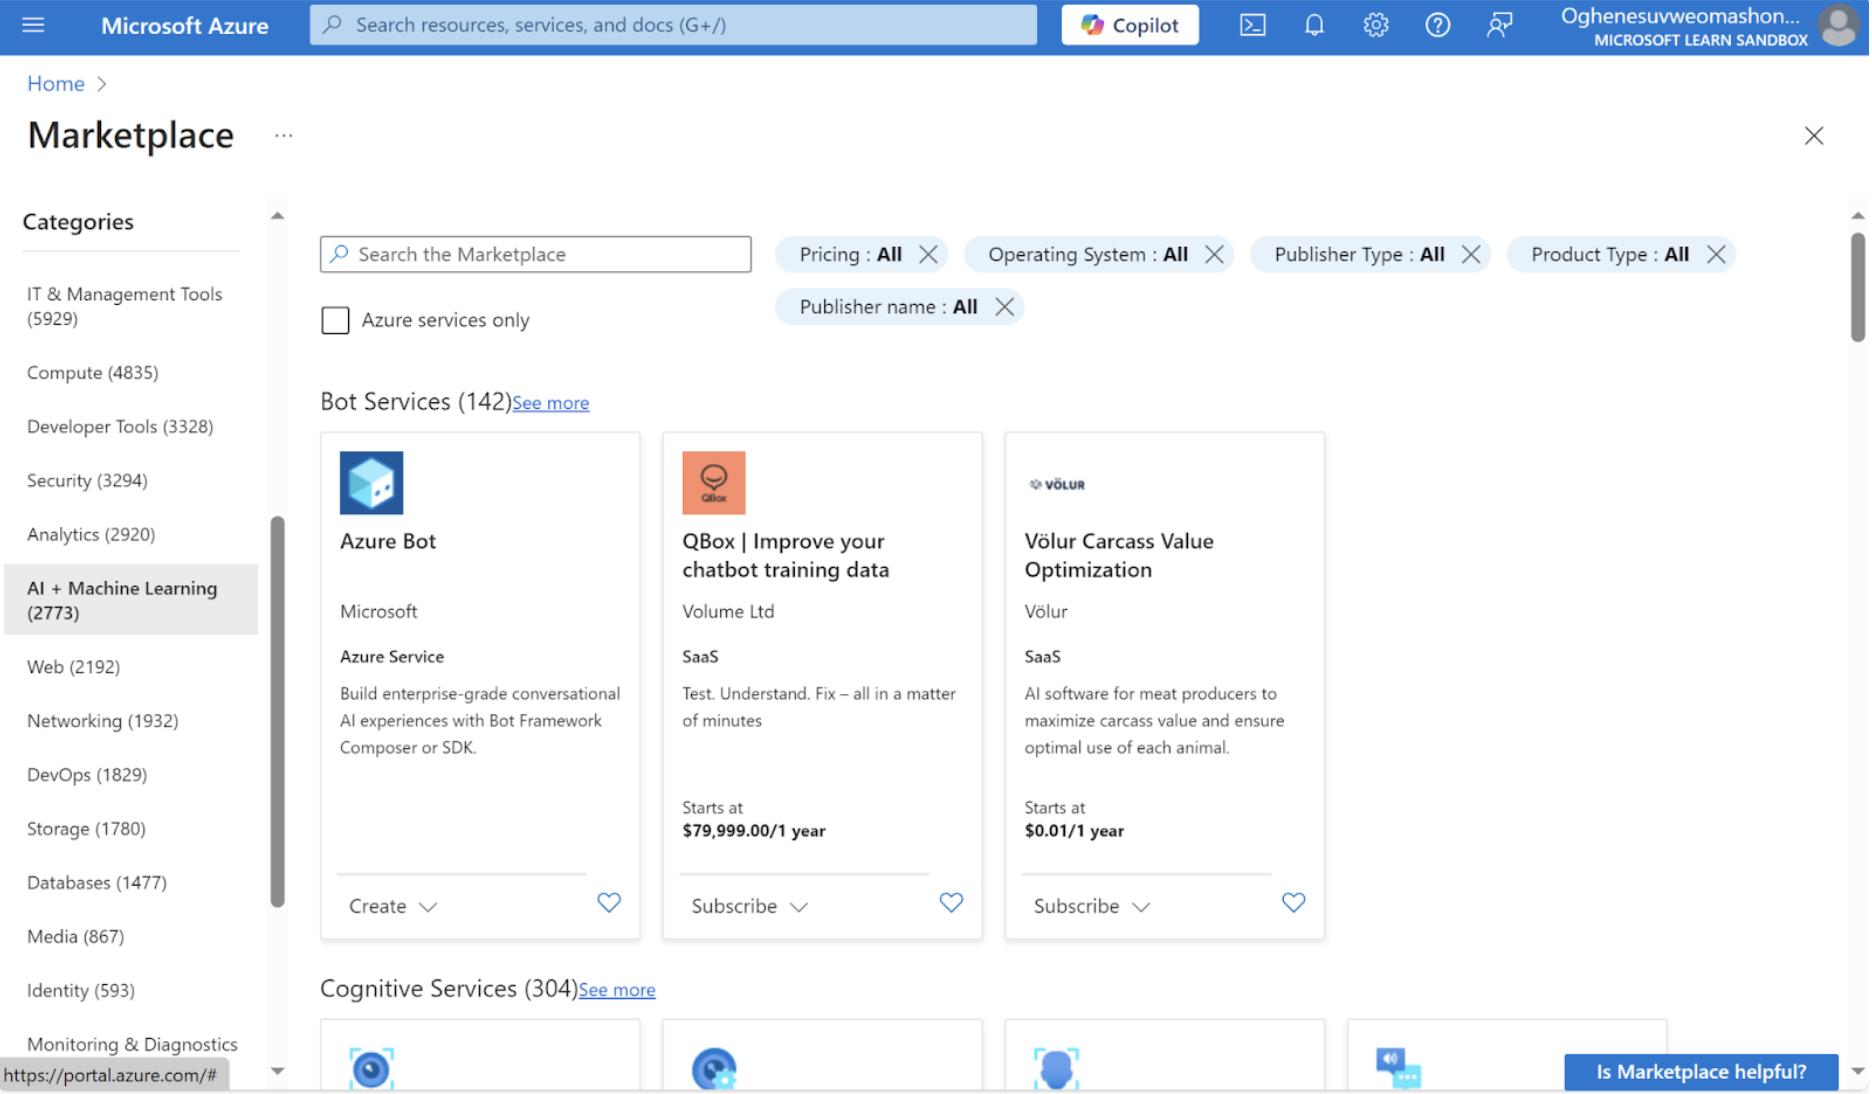Favorite the QBox offer
This screenshot has width=1872, height=1094.
(x=953, y=904)
